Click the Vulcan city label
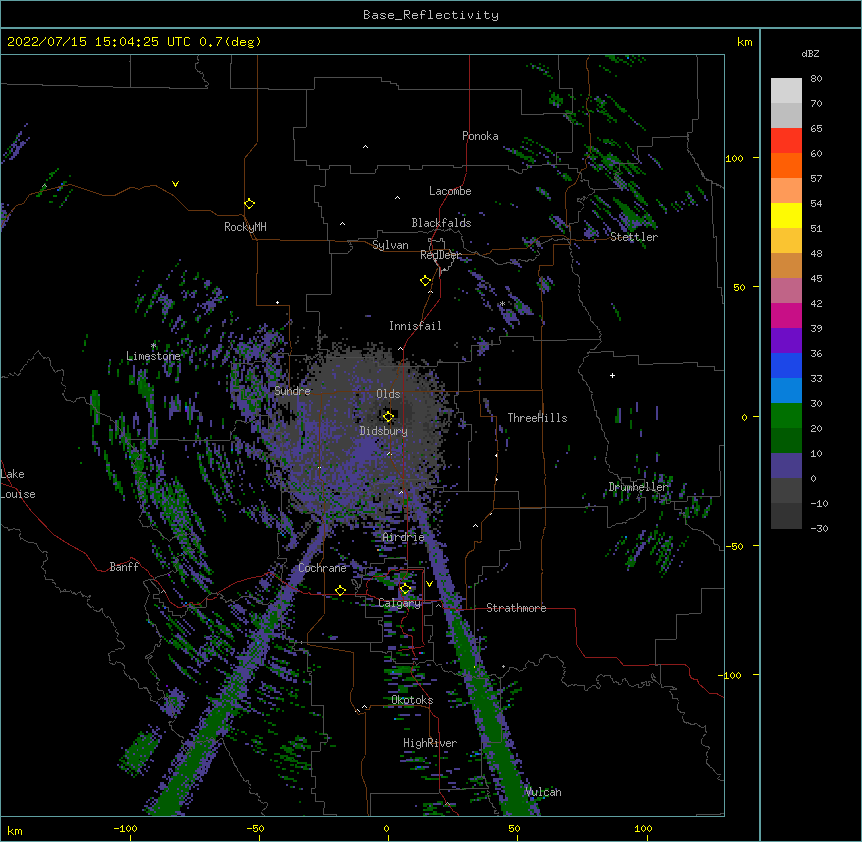The image size is (862, 842). coord(543,792)
